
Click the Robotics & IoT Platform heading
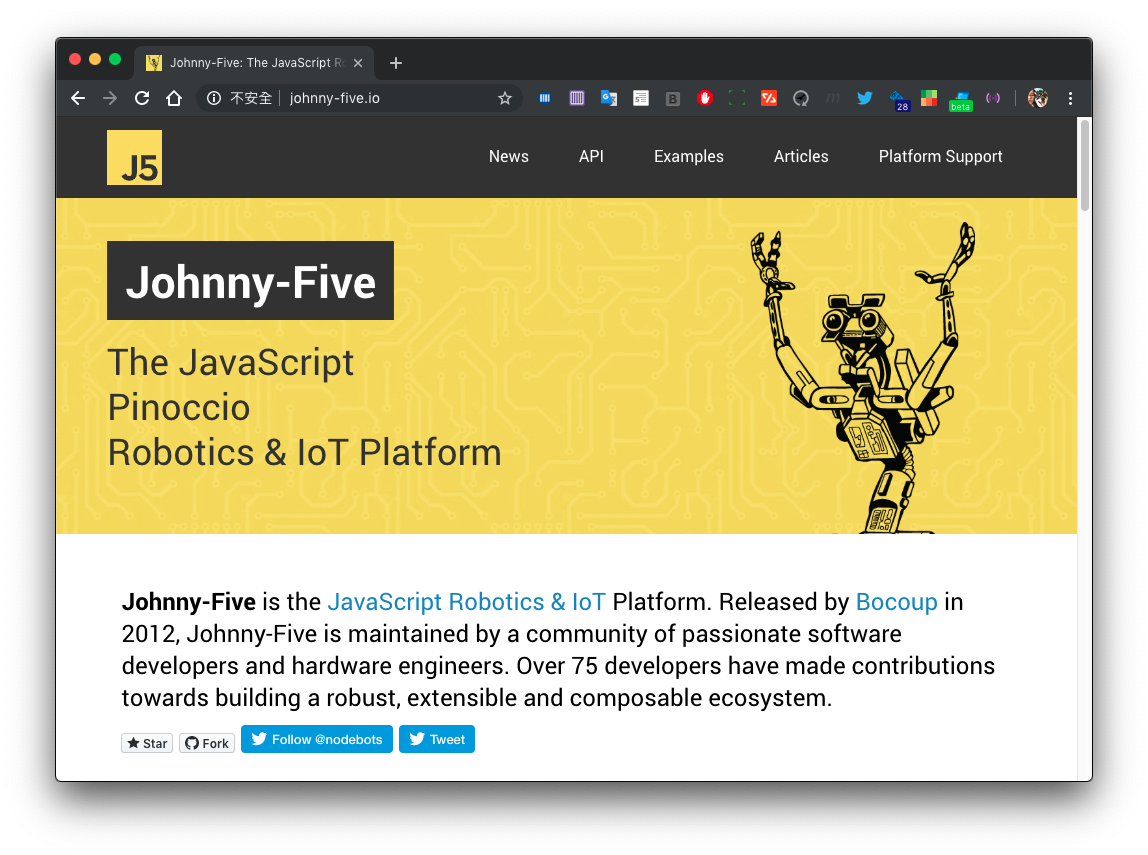[305, 452]
